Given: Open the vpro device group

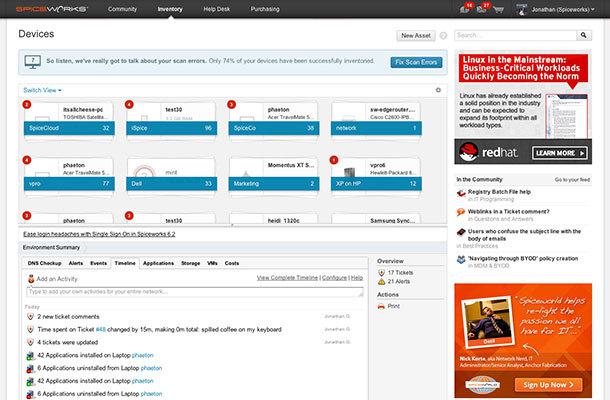Looking at the screenshot, I should (69, 184).
